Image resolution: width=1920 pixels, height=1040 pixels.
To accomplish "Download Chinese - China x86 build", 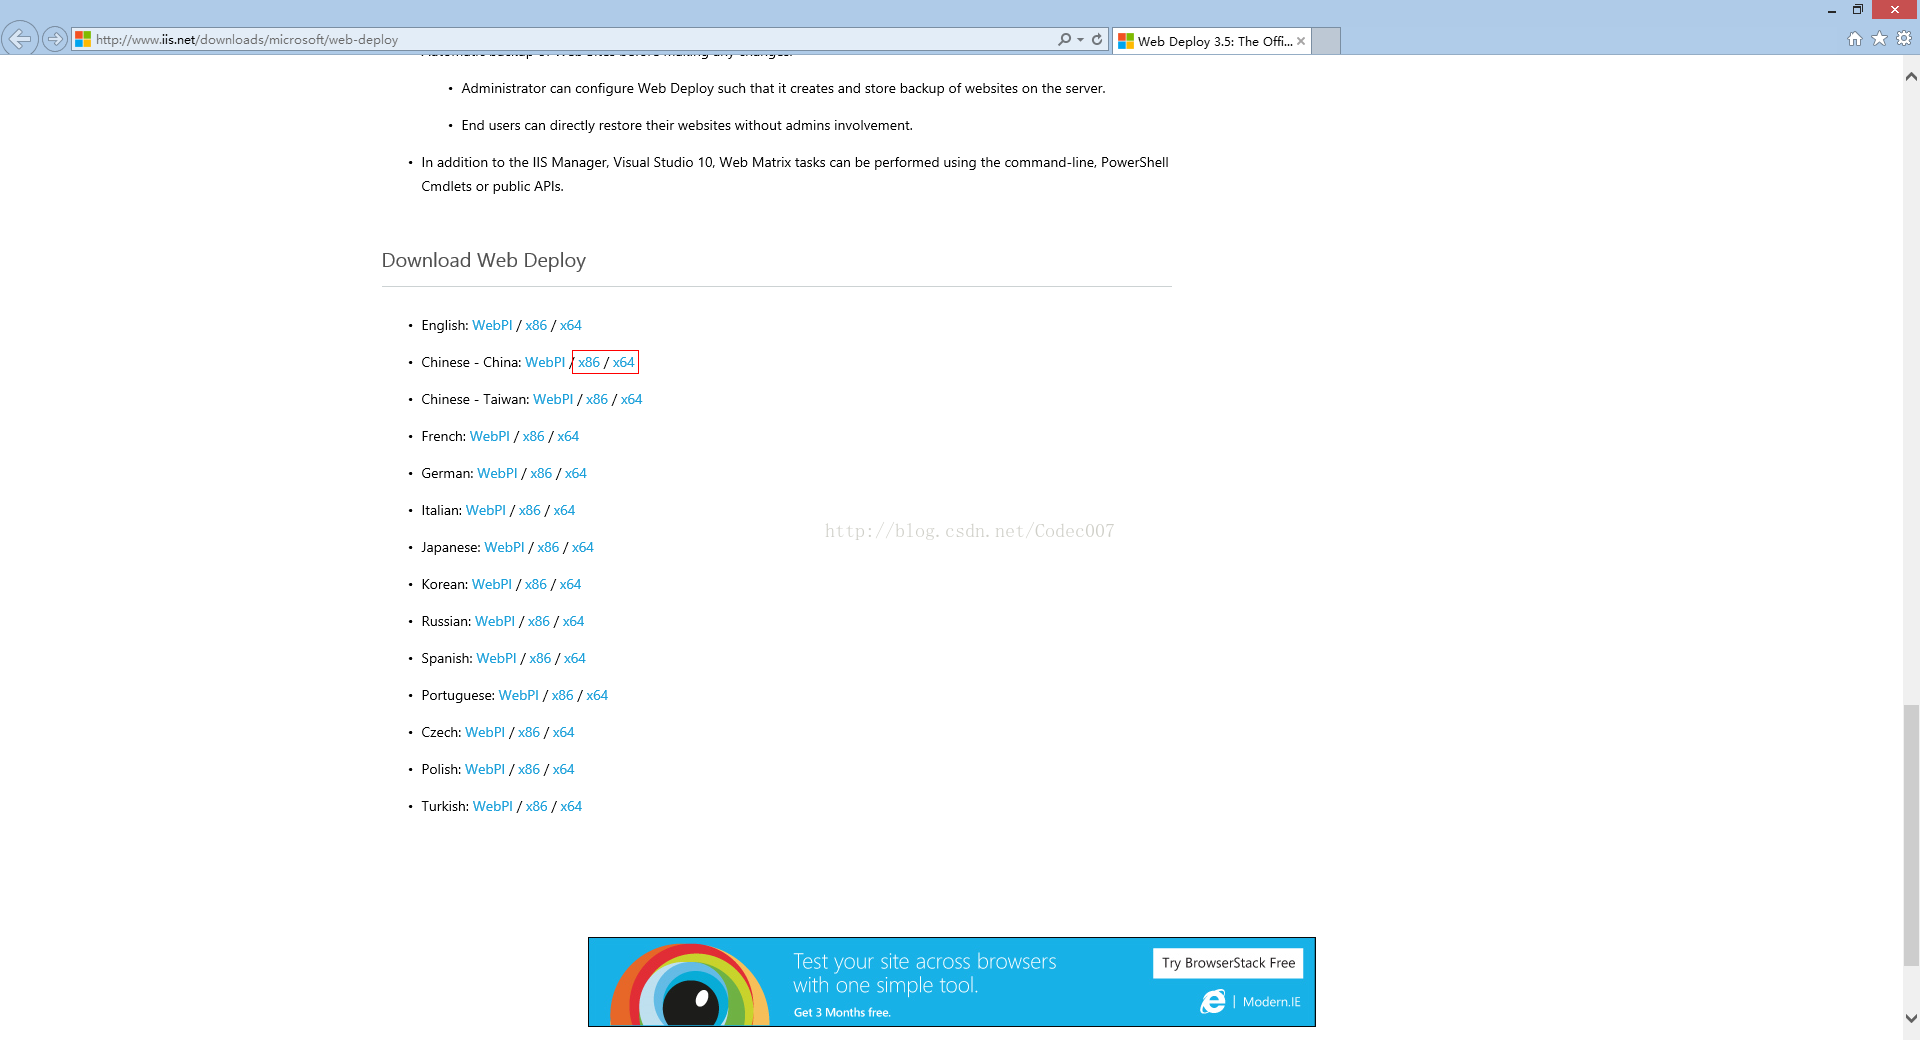I will coord(589,362).
